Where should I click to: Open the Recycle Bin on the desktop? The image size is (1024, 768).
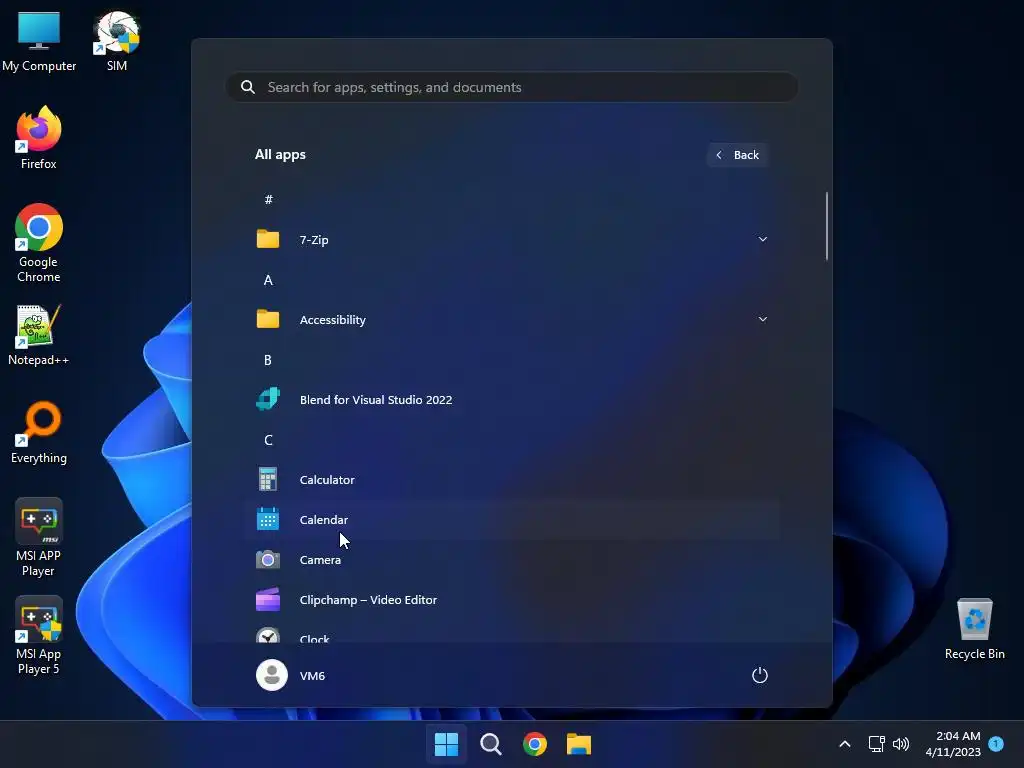974,628
